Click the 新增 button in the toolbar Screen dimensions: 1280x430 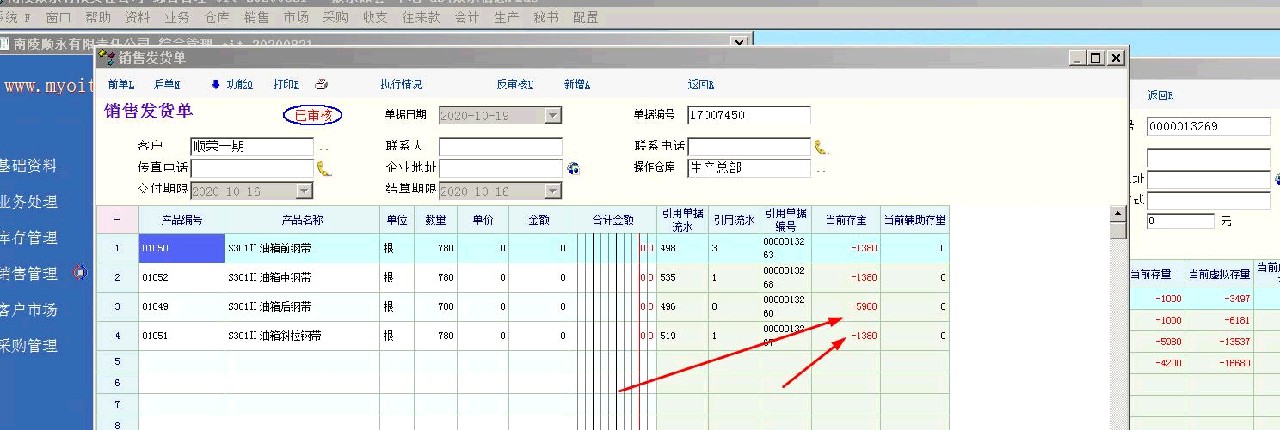[577, 85]
